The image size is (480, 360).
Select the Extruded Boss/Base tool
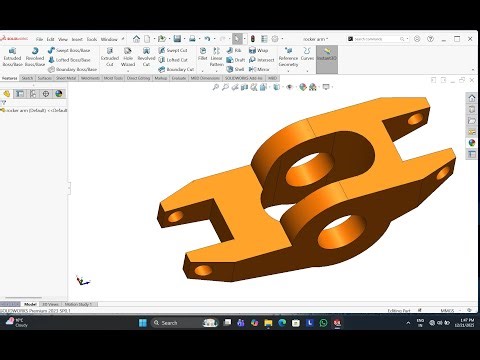click(x=12, y=57)
